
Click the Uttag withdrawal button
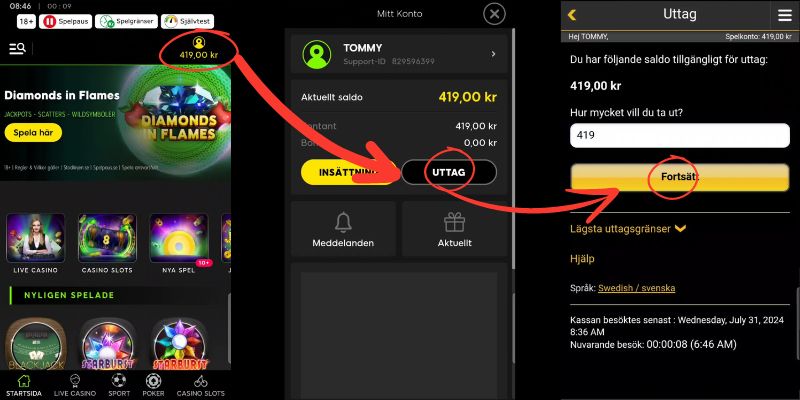[x=449, y=172]
